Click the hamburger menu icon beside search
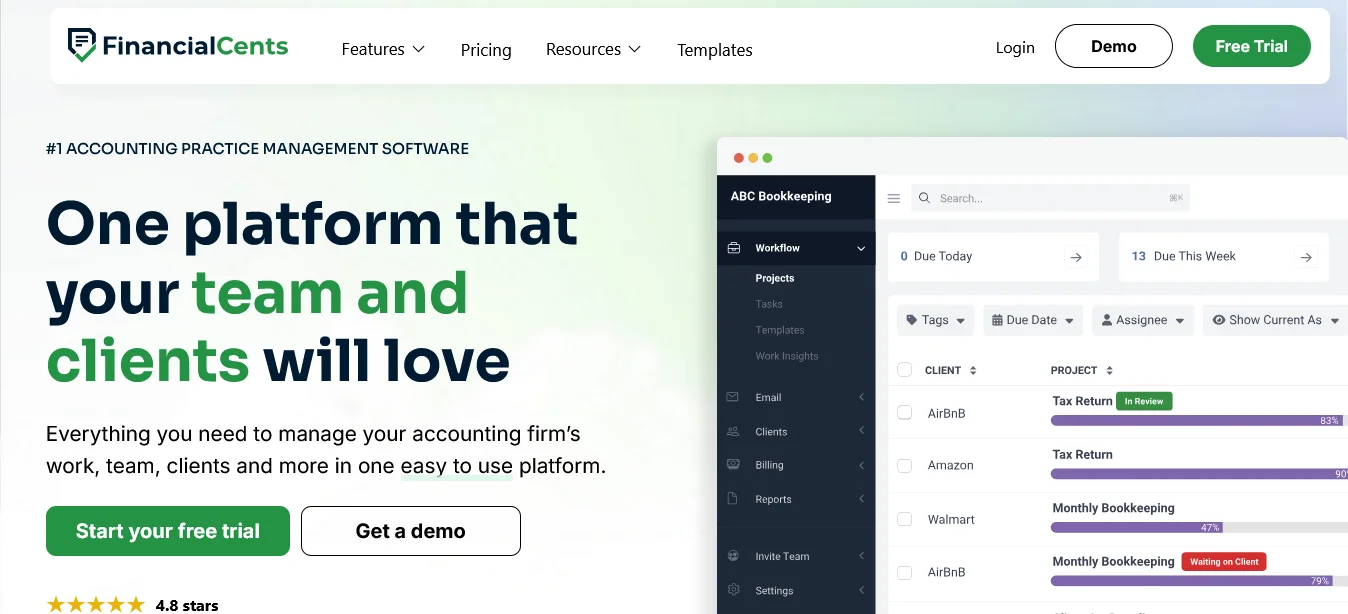The width and height of the screenshot is (1348, 614). pos(894,198)
